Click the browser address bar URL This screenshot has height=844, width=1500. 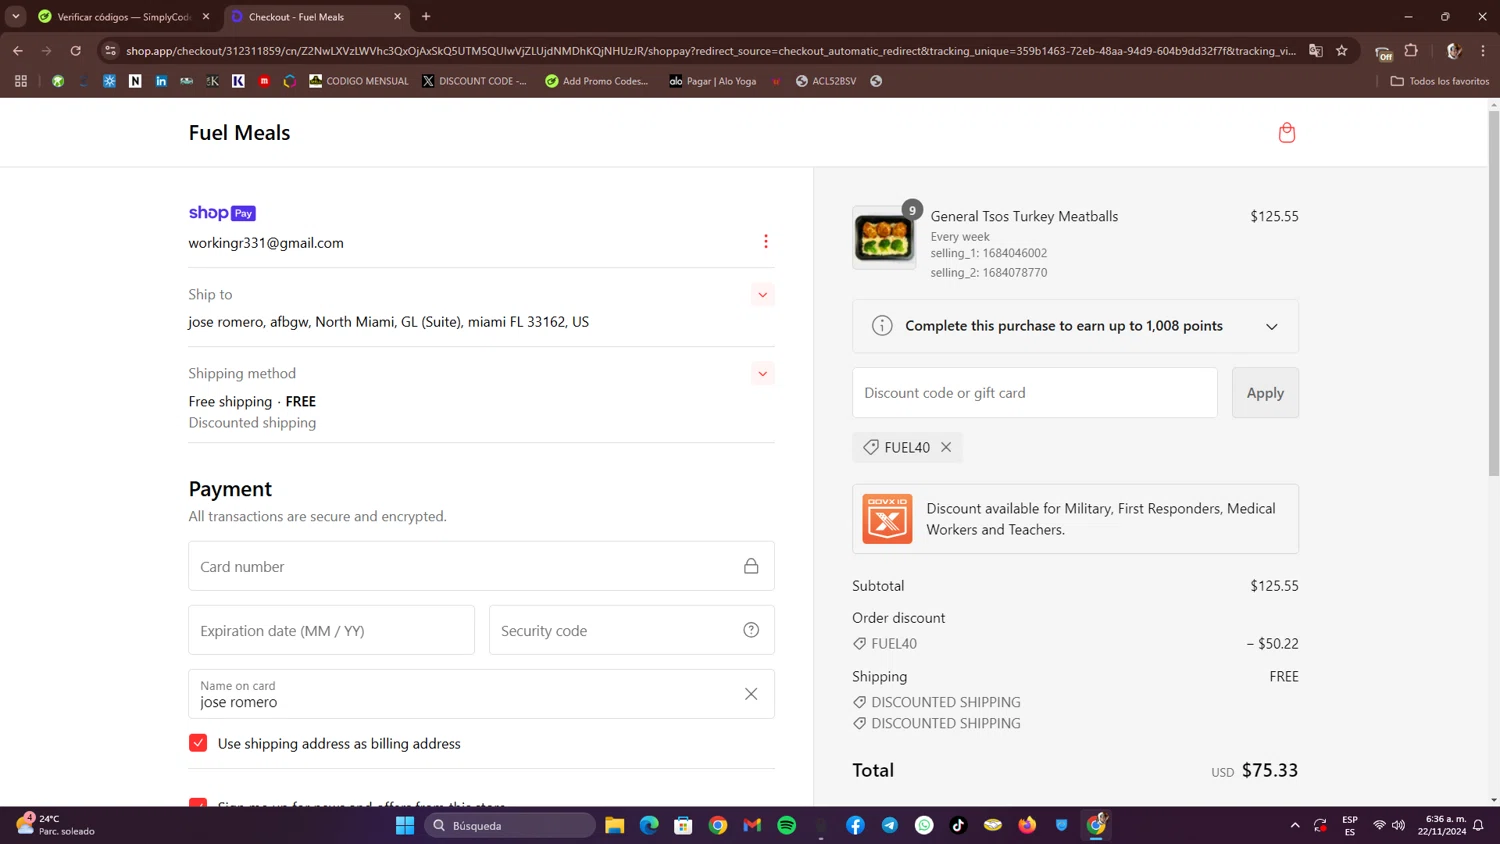tap(711, 51)
